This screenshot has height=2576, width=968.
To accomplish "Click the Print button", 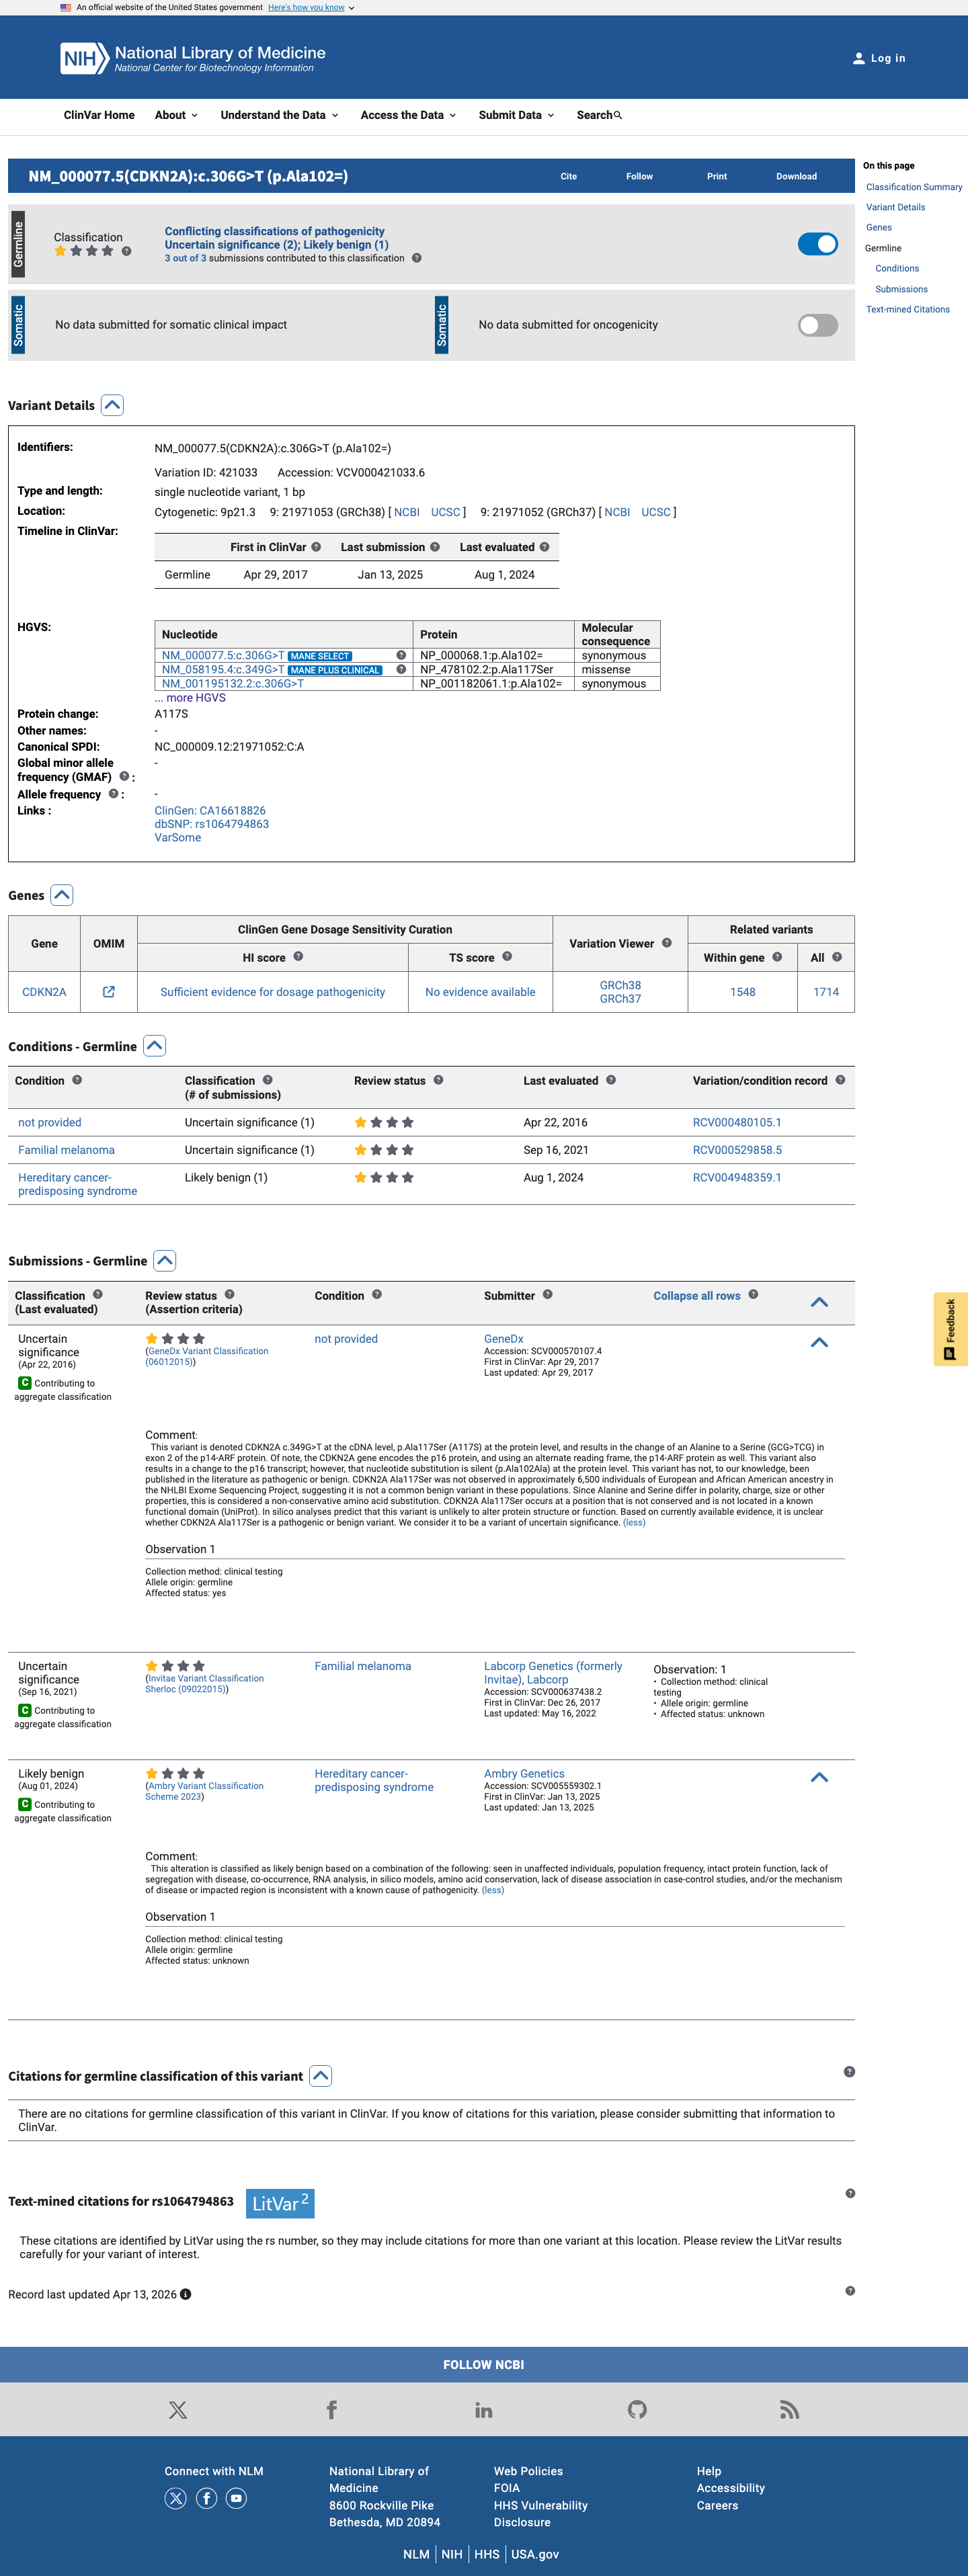I will (717, 176).
